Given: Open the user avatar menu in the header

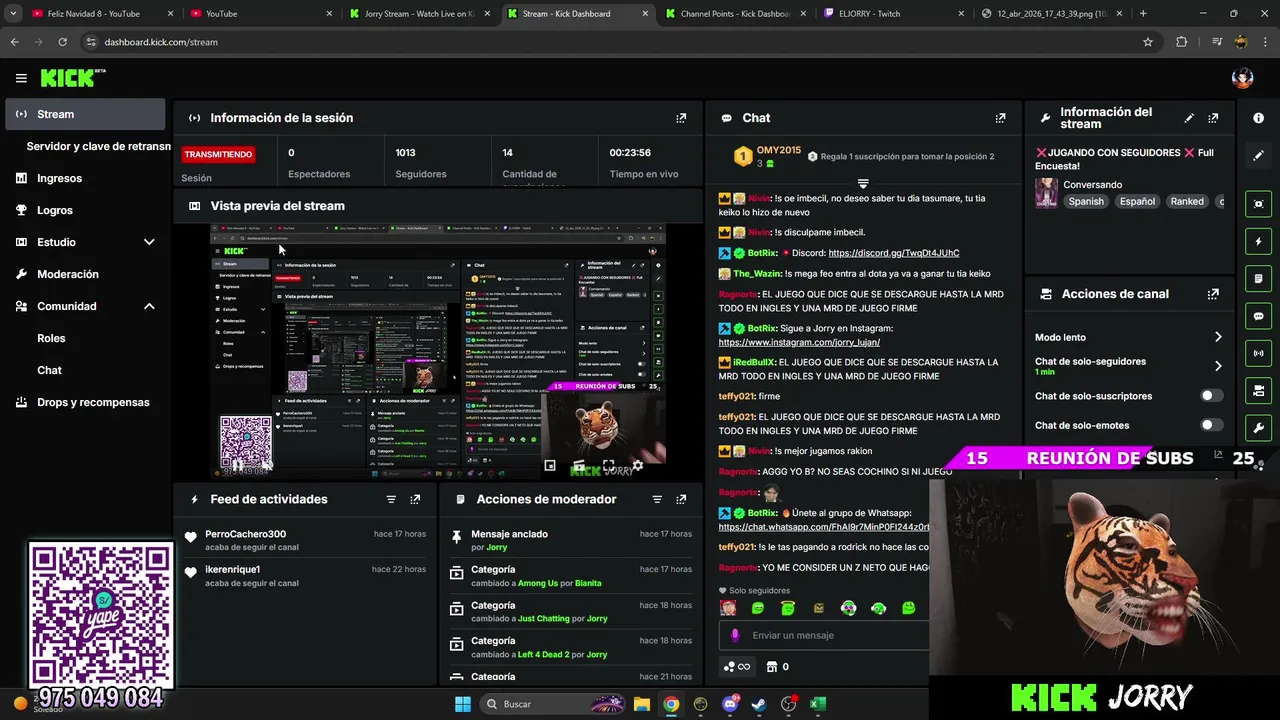Looking at the screenshot, I should [1242, 78].
